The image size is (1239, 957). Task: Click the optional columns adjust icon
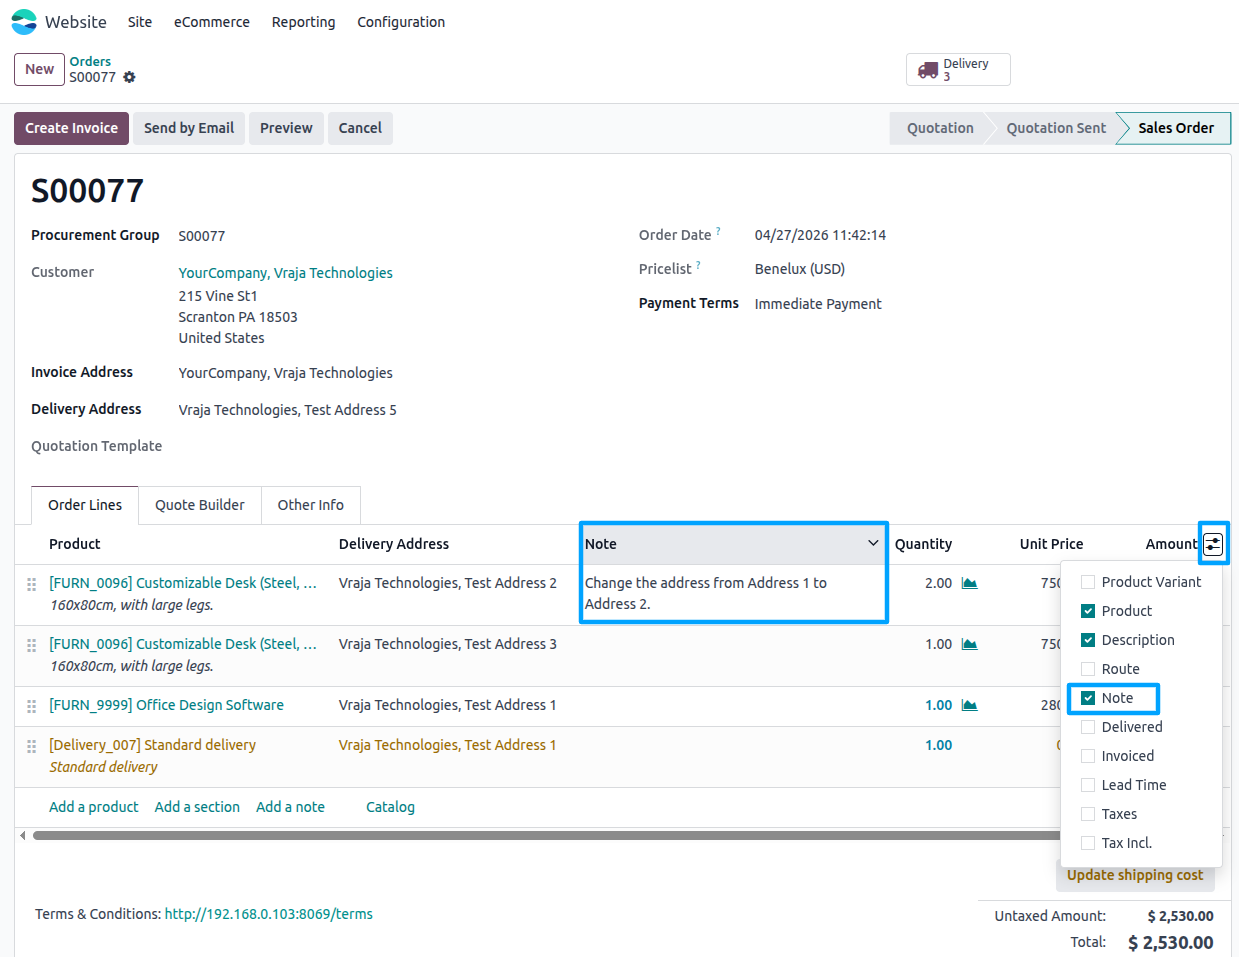1213,544
